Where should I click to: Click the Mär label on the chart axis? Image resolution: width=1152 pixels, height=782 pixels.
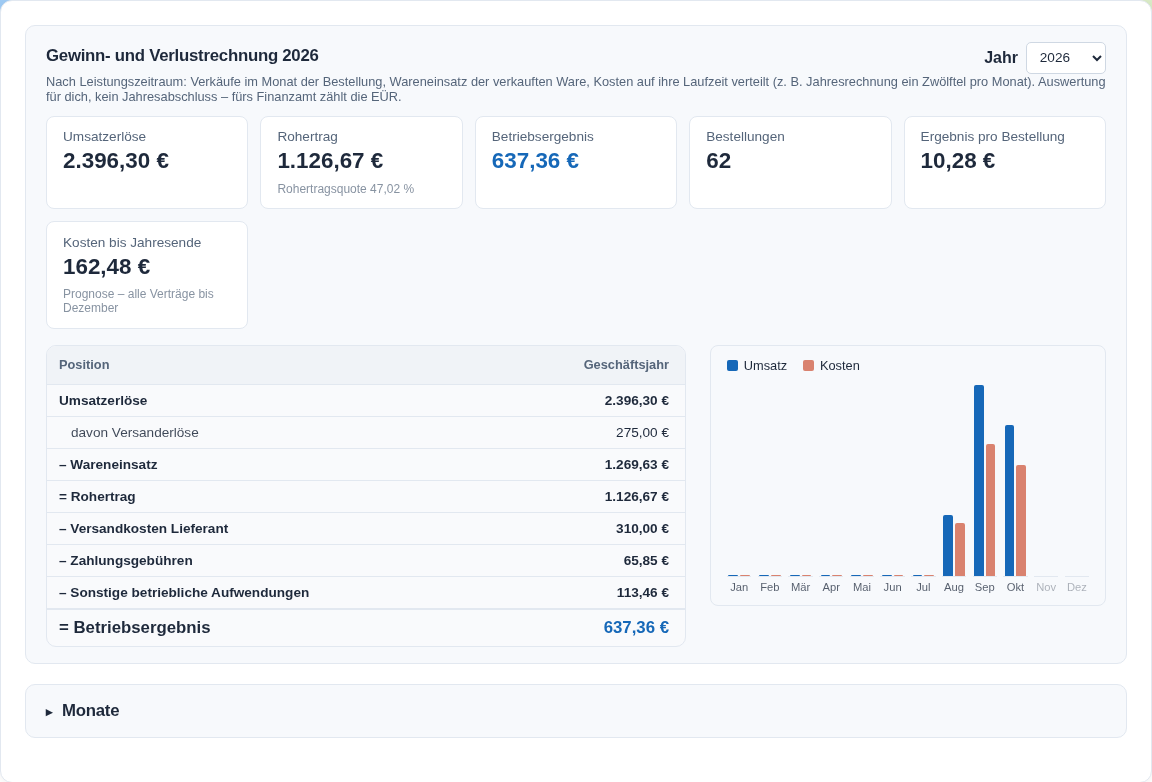coord(800,587)
